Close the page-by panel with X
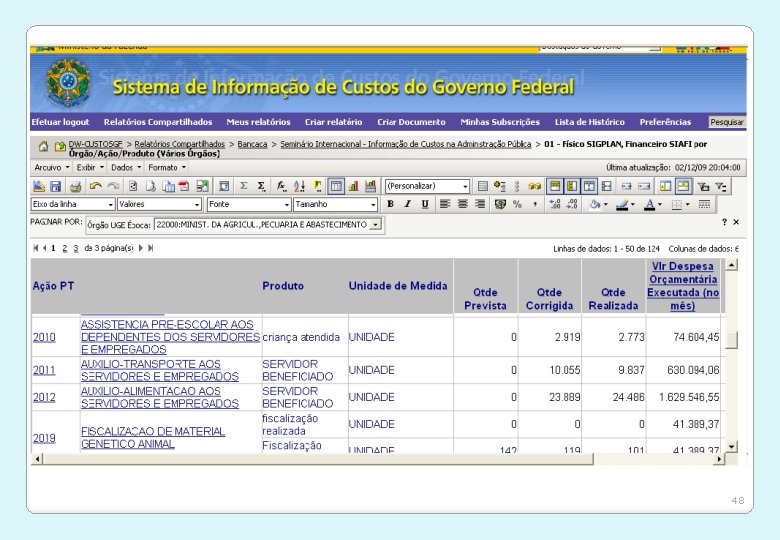 (736, 222)
